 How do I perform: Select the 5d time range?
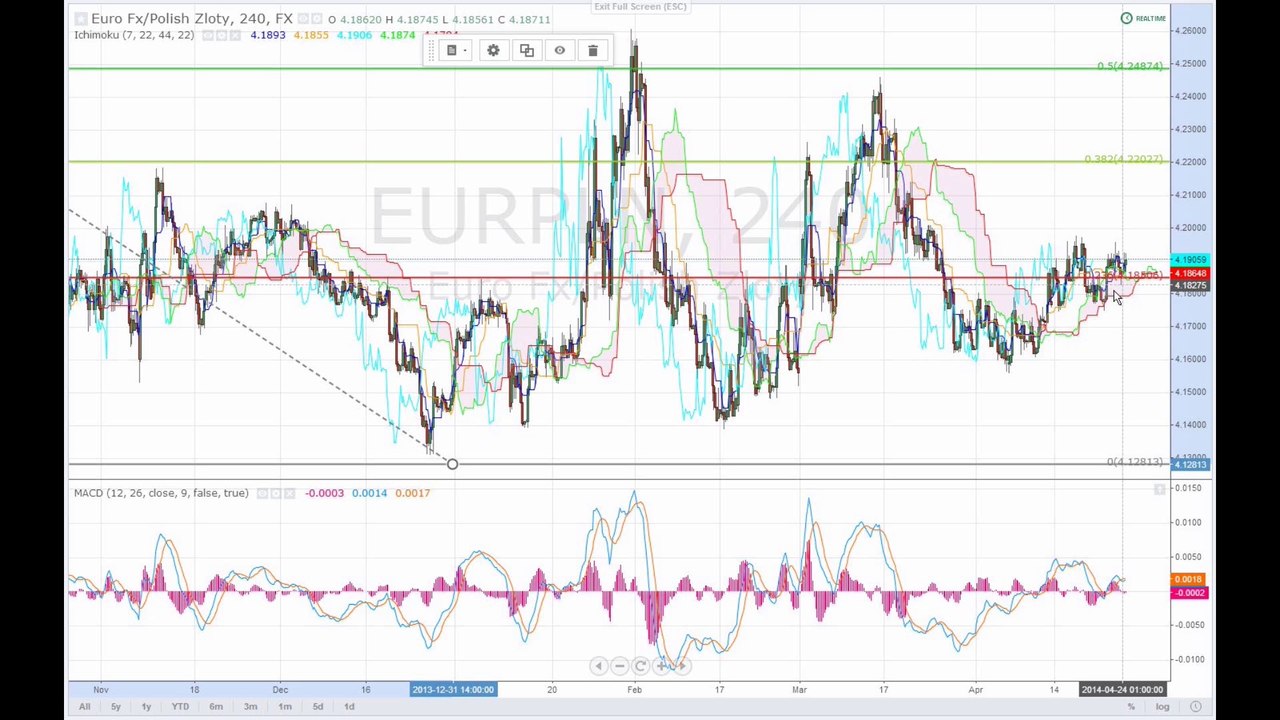(x=318, y=707)
